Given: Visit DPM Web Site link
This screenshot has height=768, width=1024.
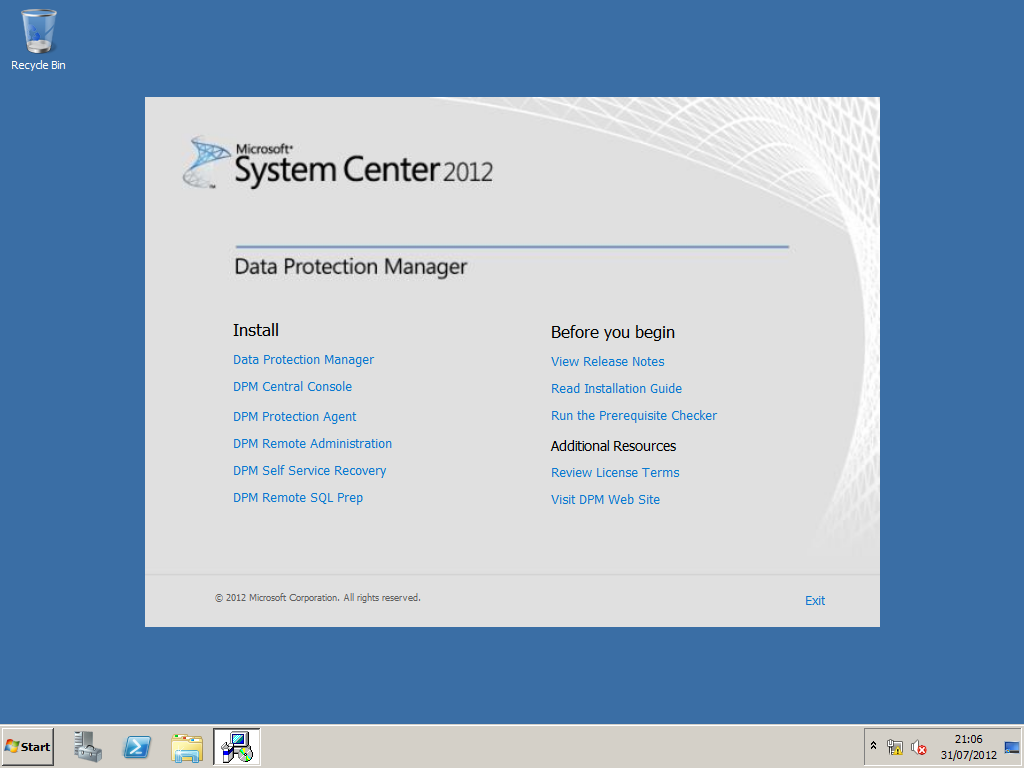Looking at the screenshot, I should (605, 500).
